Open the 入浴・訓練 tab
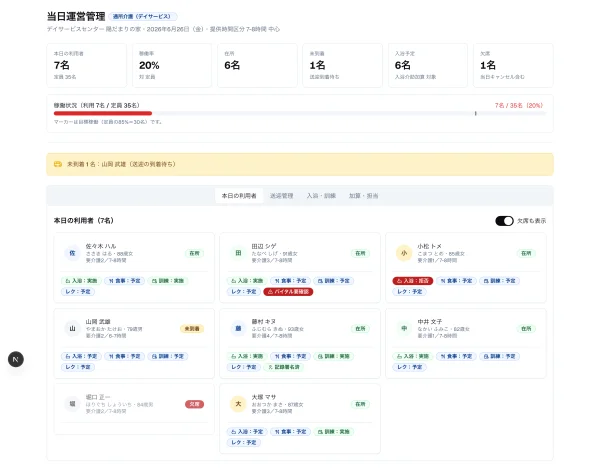This screenshot has width=600, height=471. pos(321,196)
